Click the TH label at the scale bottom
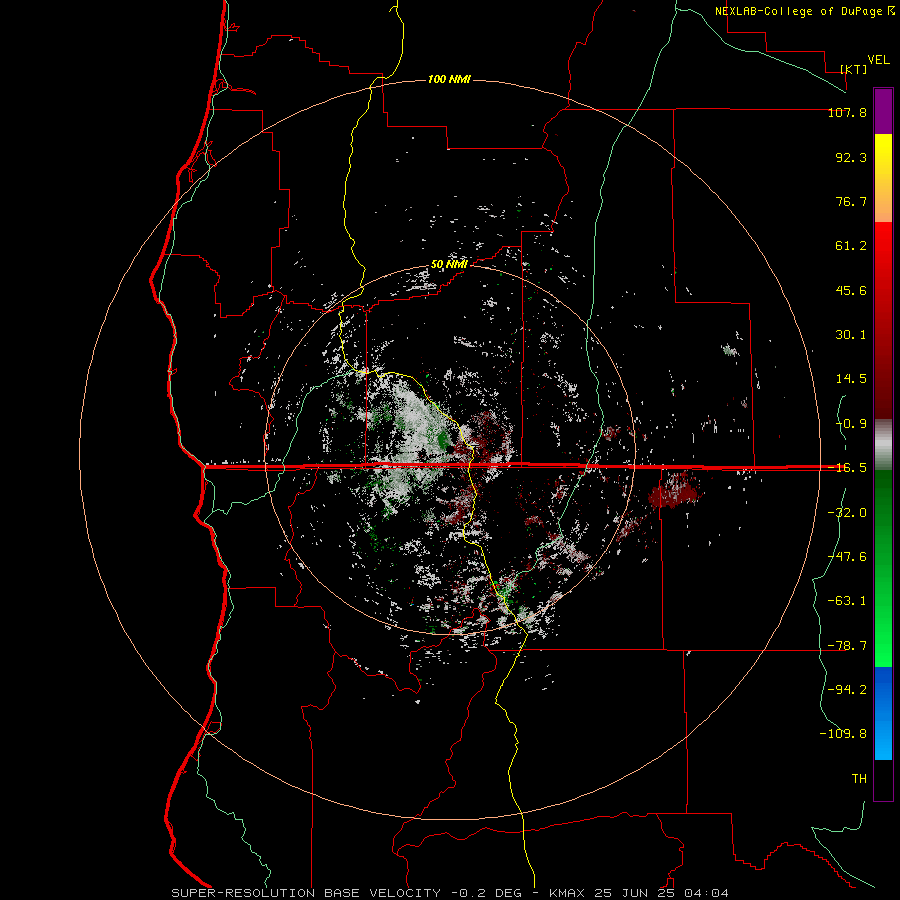 coord(859,779)
